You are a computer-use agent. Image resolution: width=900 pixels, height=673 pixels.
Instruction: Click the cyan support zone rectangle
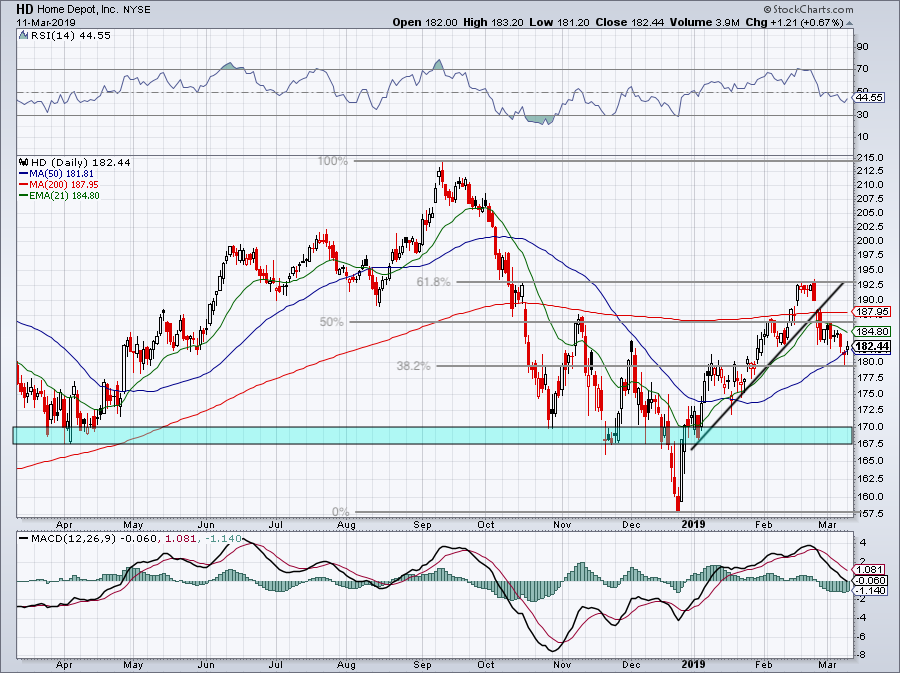432,435
